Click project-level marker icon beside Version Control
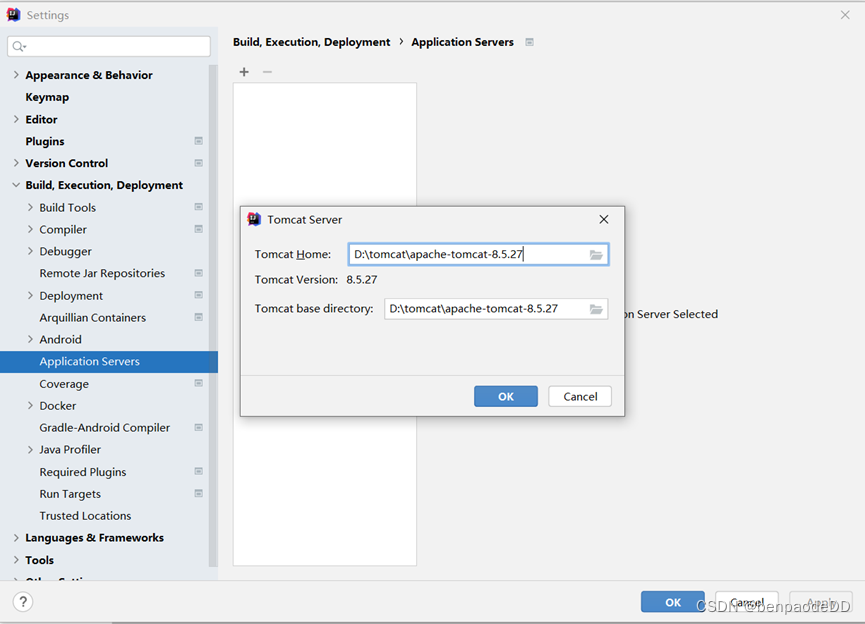This screenshot has height=624, width=865. point(199,163)
